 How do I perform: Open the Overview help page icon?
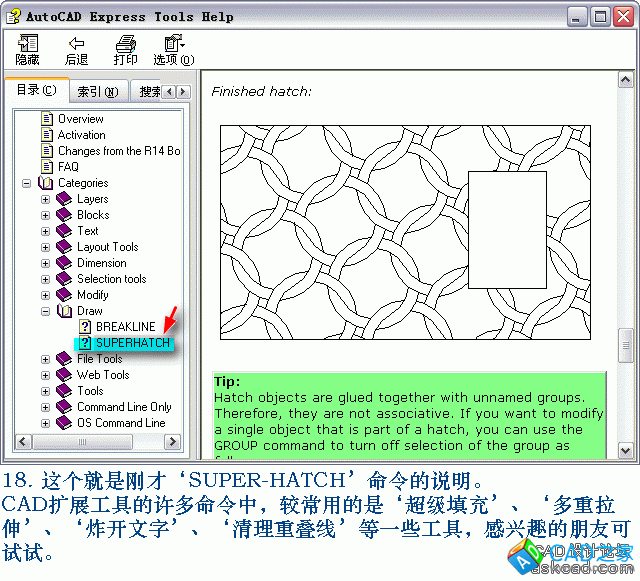pyautogui.click(x=47, y=119)
